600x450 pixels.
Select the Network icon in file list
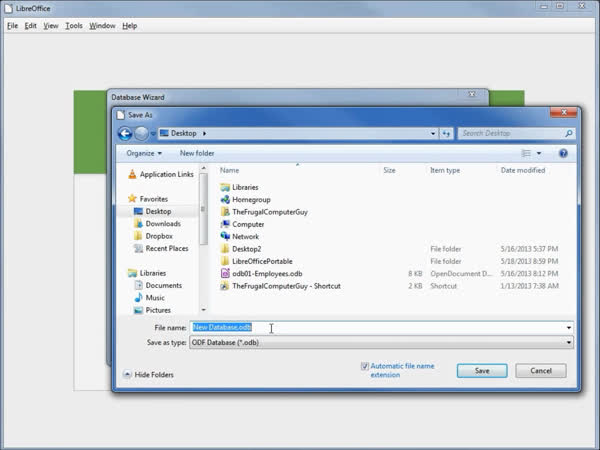(x=225, y=236)
